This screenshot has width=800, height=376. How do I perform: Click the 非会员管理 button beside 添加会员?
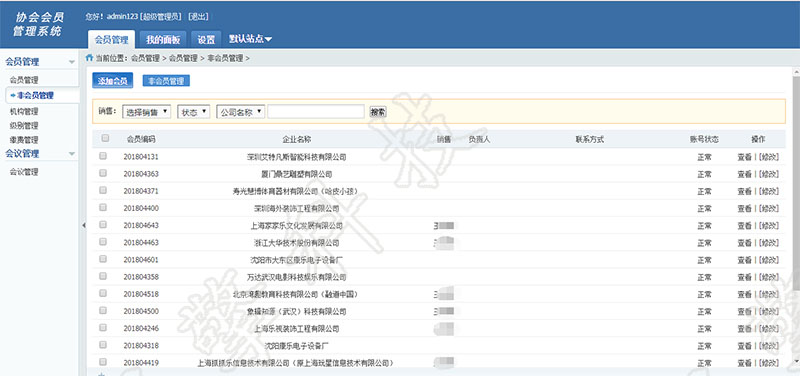click(166, 81)
